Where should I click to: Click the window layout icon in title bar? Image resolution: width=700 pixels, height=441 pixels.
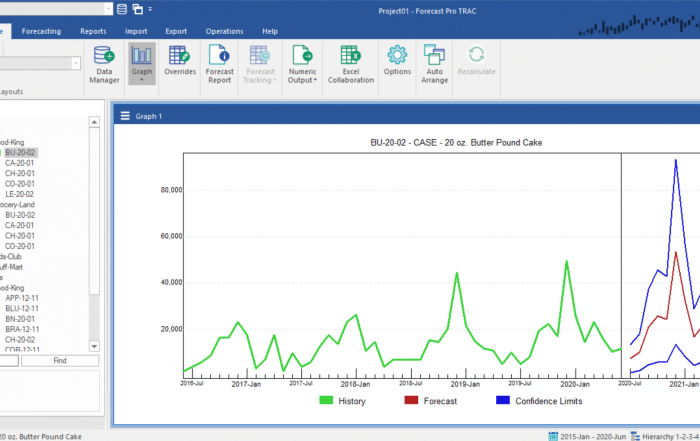coord(138,9)
